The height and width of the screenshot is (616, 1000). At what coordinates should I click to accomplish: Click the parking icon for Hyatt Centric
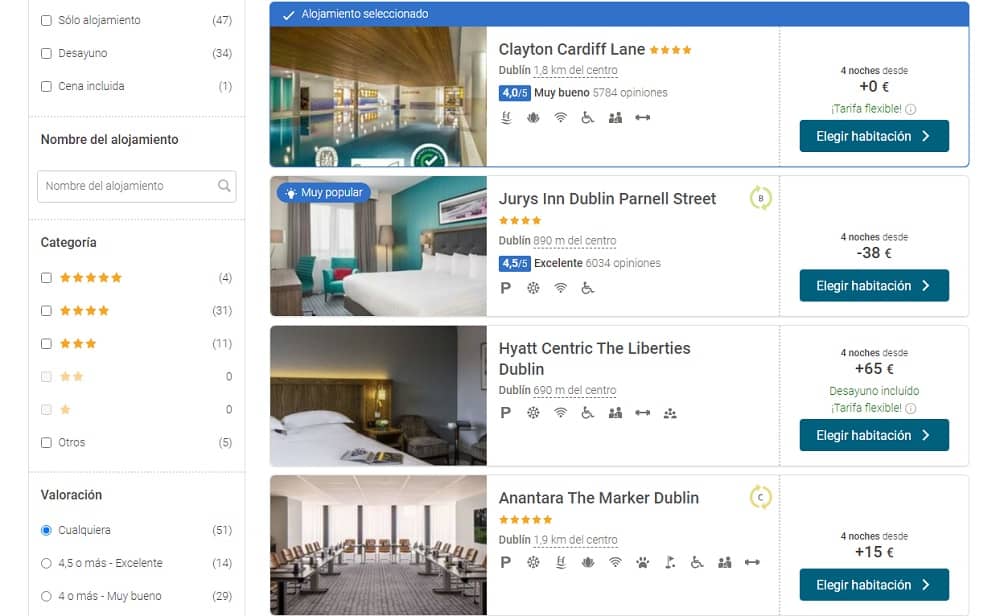pyautogui.click(x=506, y=413)
